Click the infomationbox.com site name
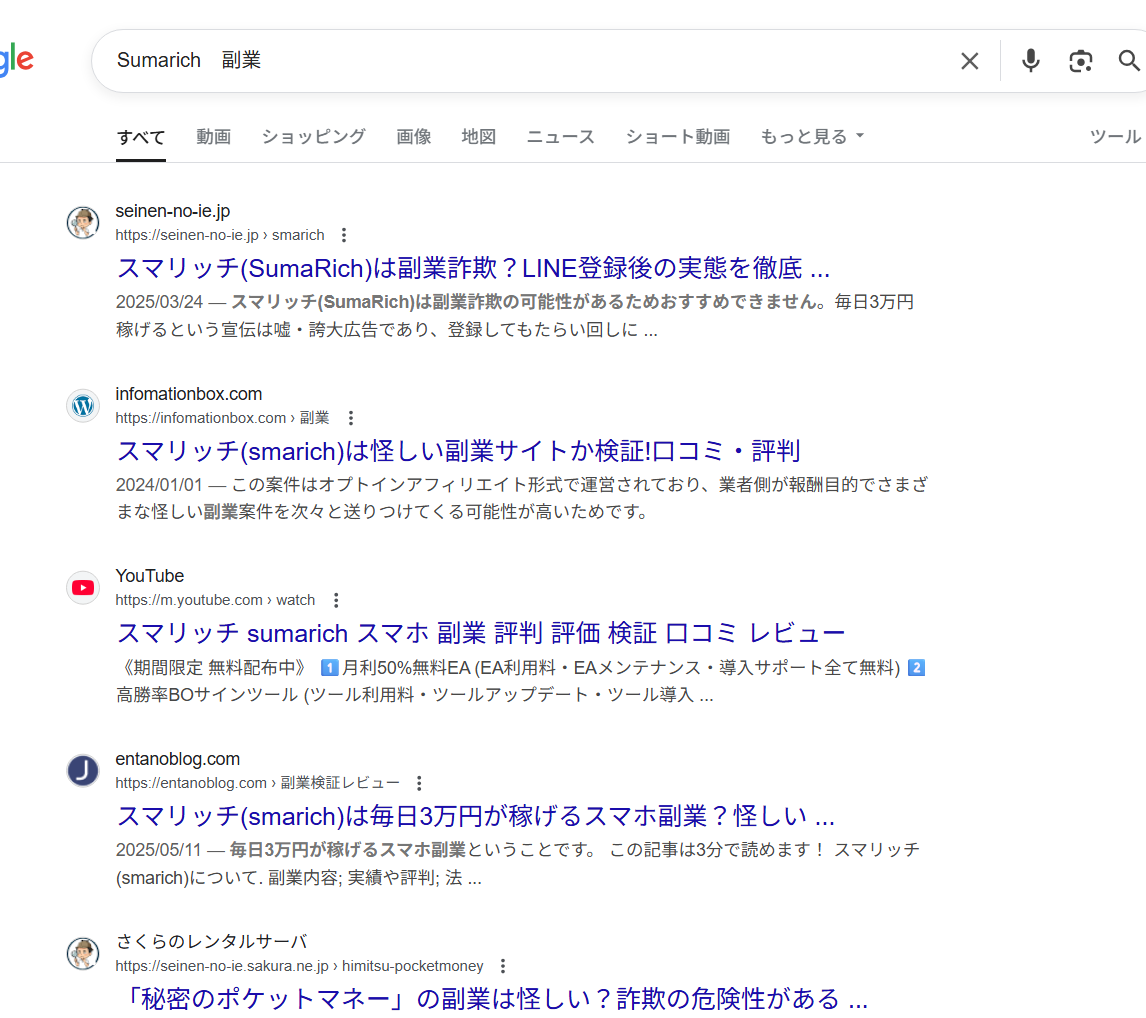Image resolution: width=1146 pixels, height=1018 pixels. click(189, 394)
